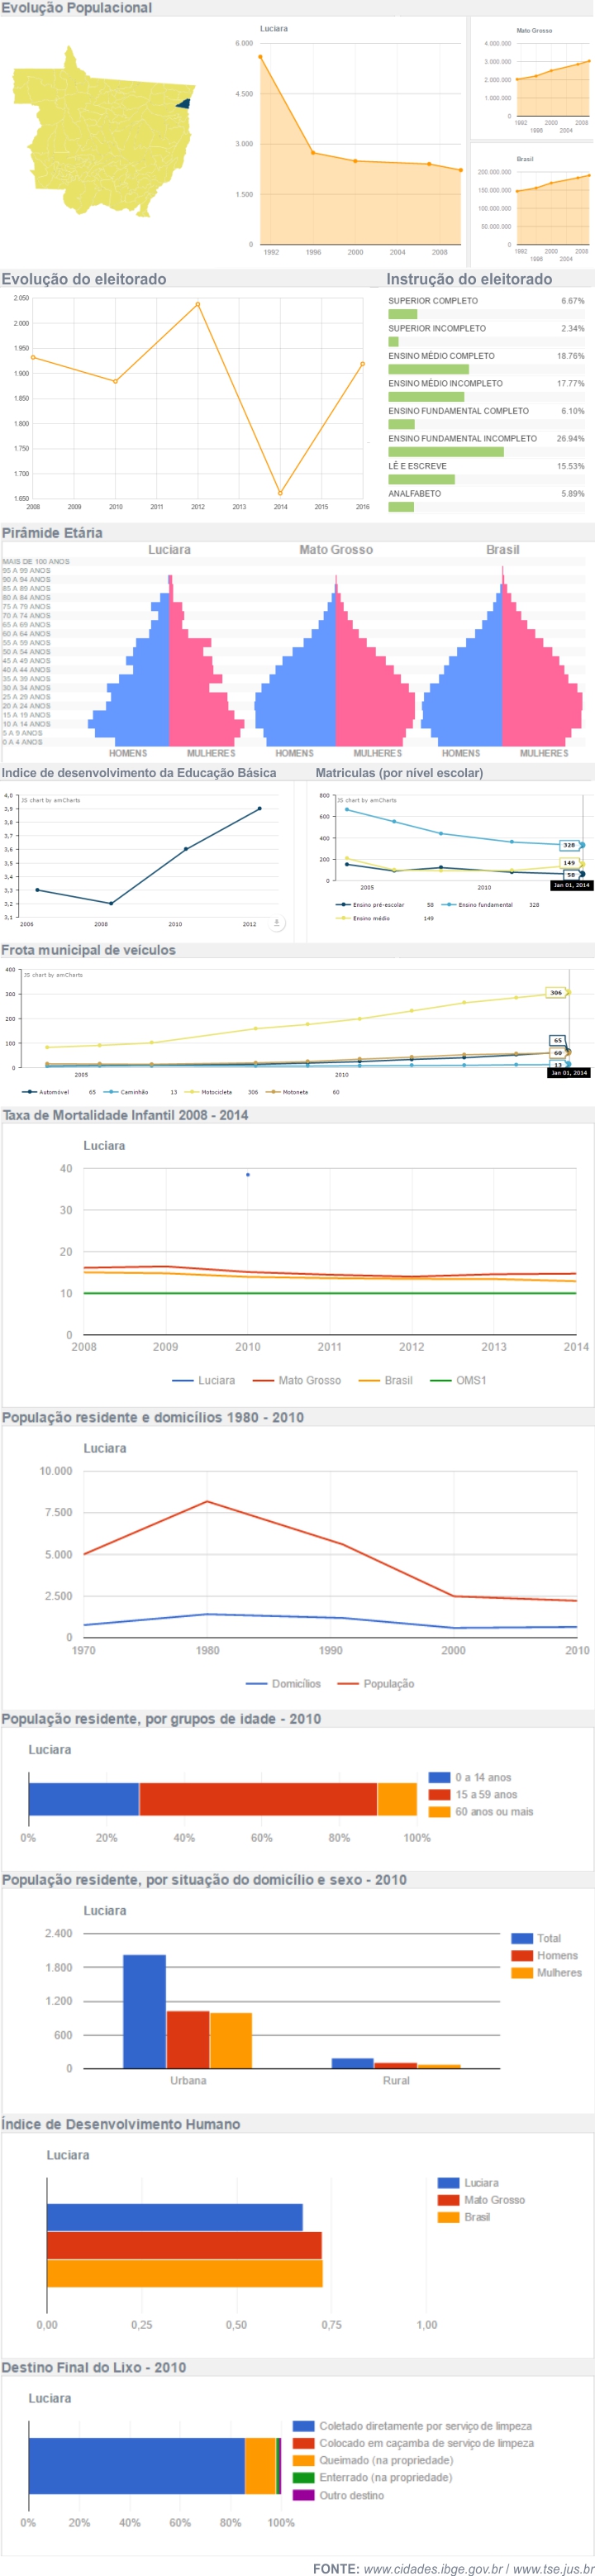
Task: Click the Caminhão legend marker icon
Action: pyautogui.click(x=111, y=1092)
